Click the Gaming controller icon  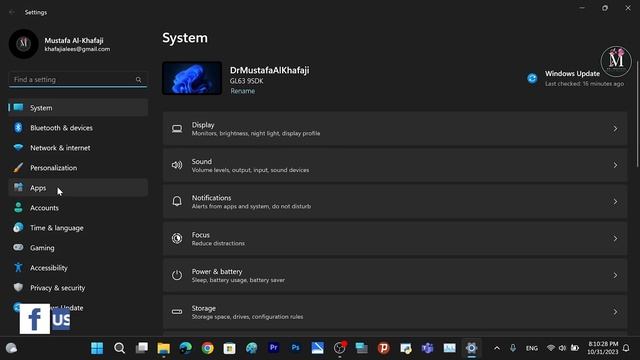click(18, 247)
